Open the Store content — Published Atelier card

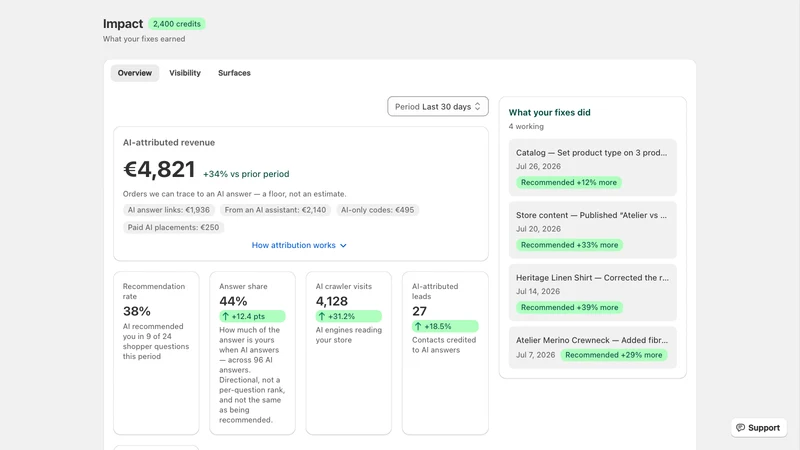click(592, 230)
